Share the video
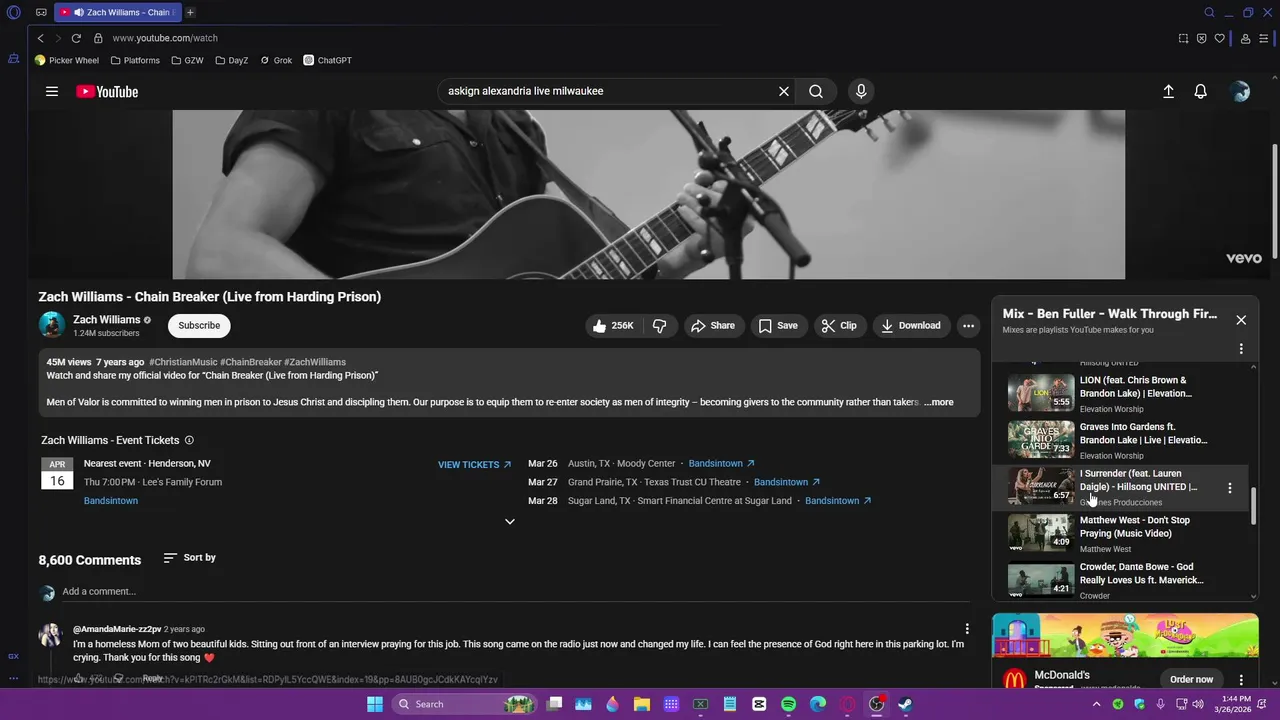The width and height of the screenshot is (1280, 720). [x=713, y=325]
